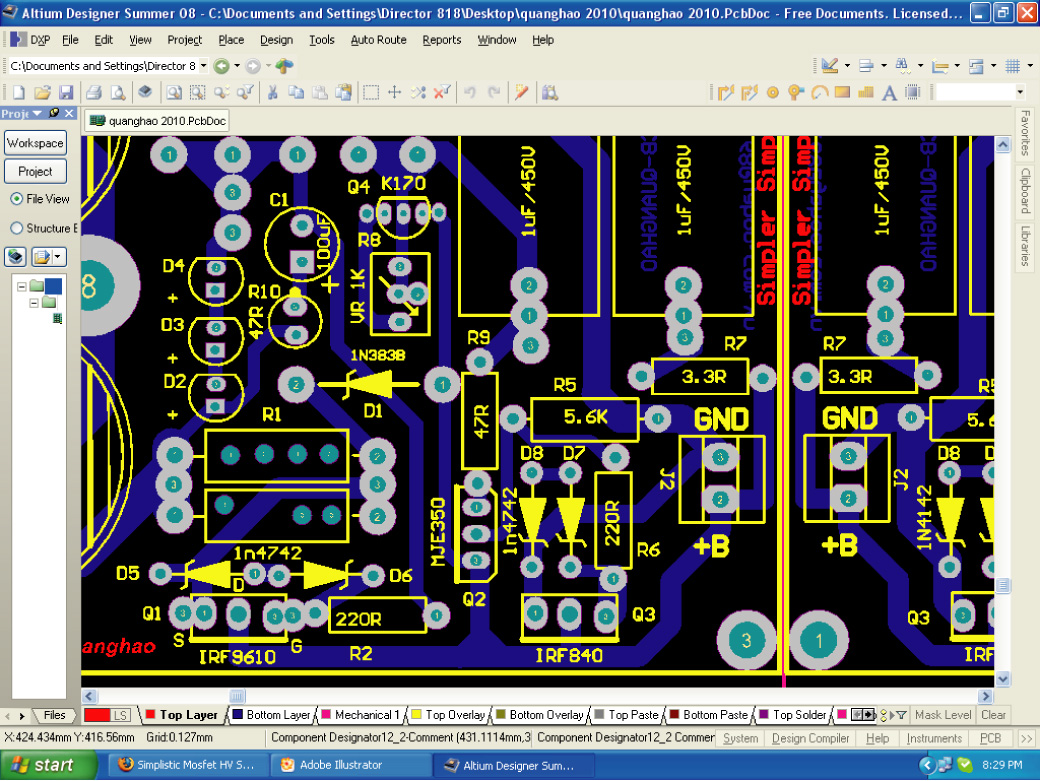1040x781 pixels.
Task: Click the Clear button
Action: coord(993,715)
